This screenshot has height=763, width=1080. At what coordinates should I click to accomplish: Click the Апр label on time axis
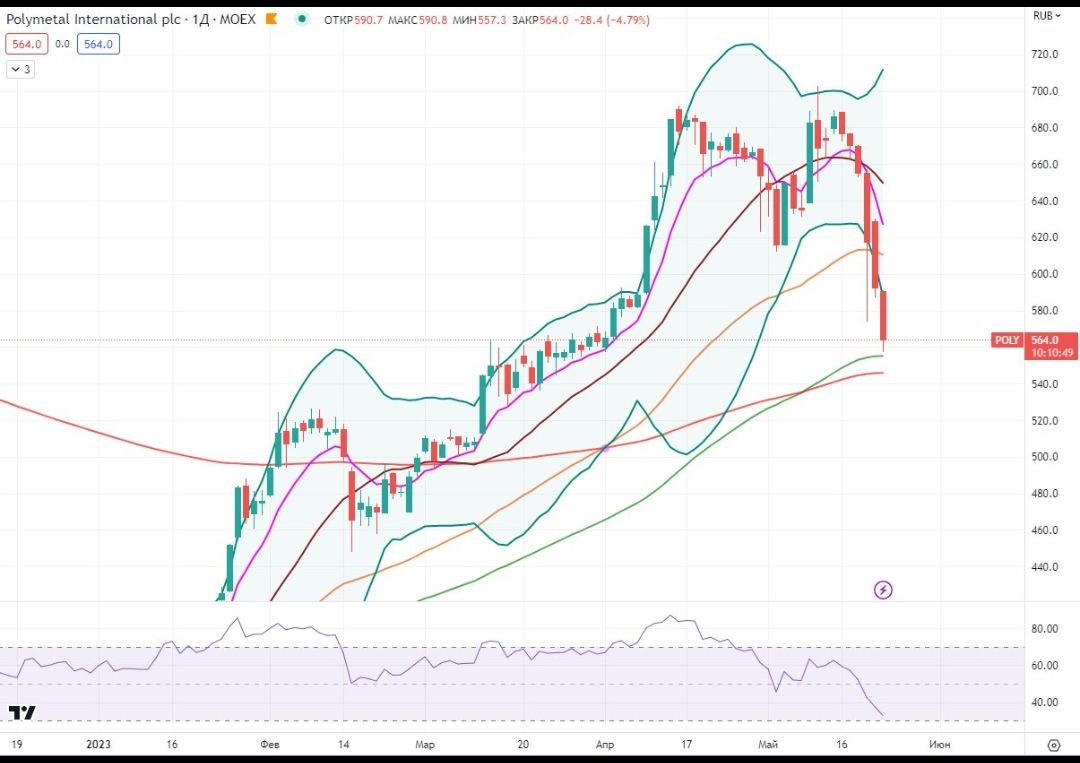click(x=604, y=744)
